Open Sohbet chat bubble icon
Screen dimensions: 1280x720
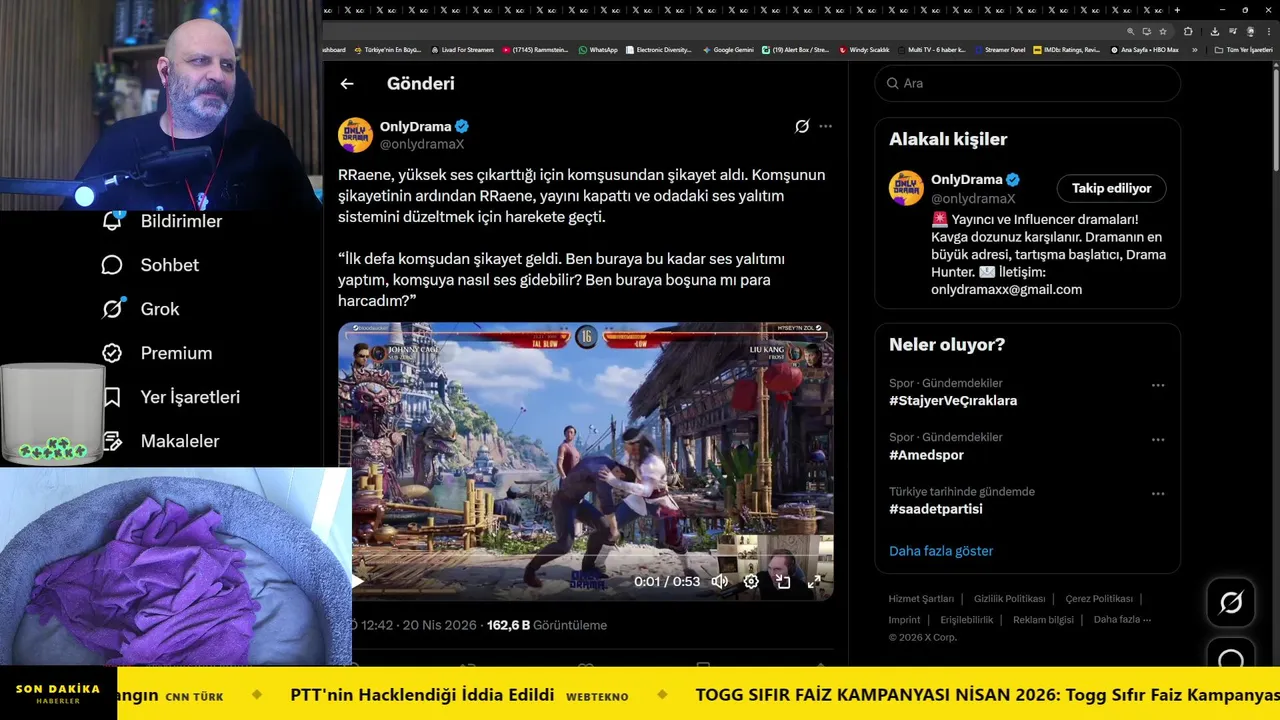pos(112,265)
